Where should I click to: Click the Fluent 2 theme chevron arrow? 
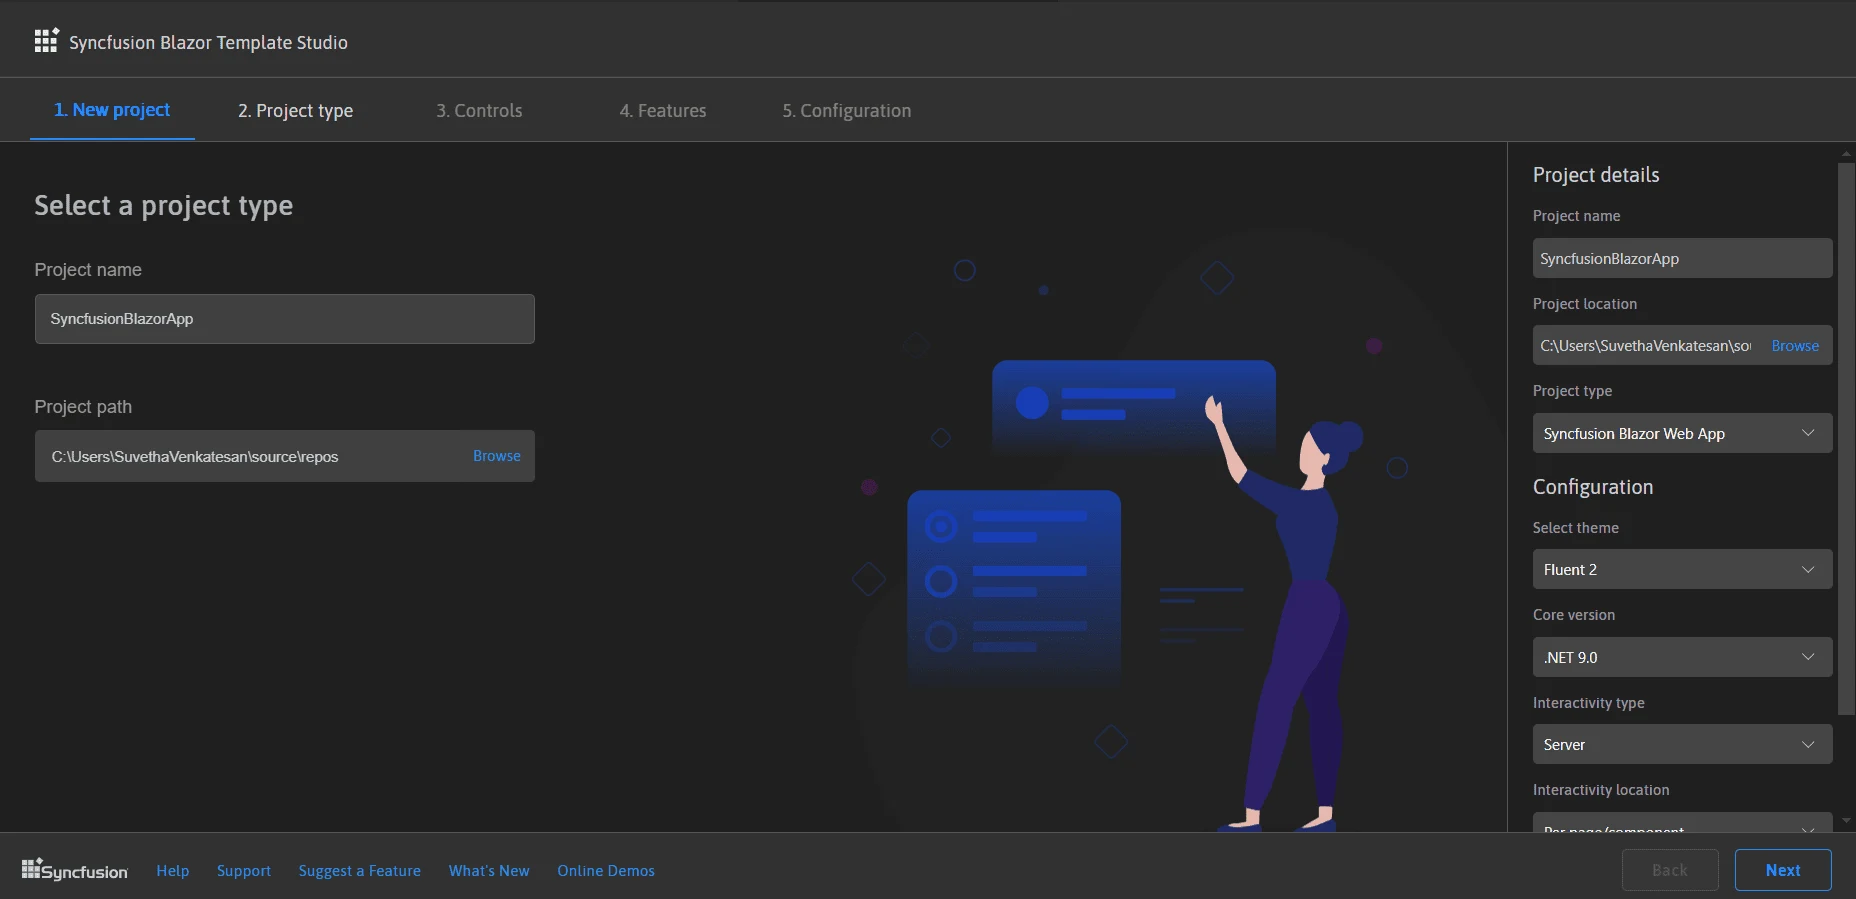[1808, 569]
